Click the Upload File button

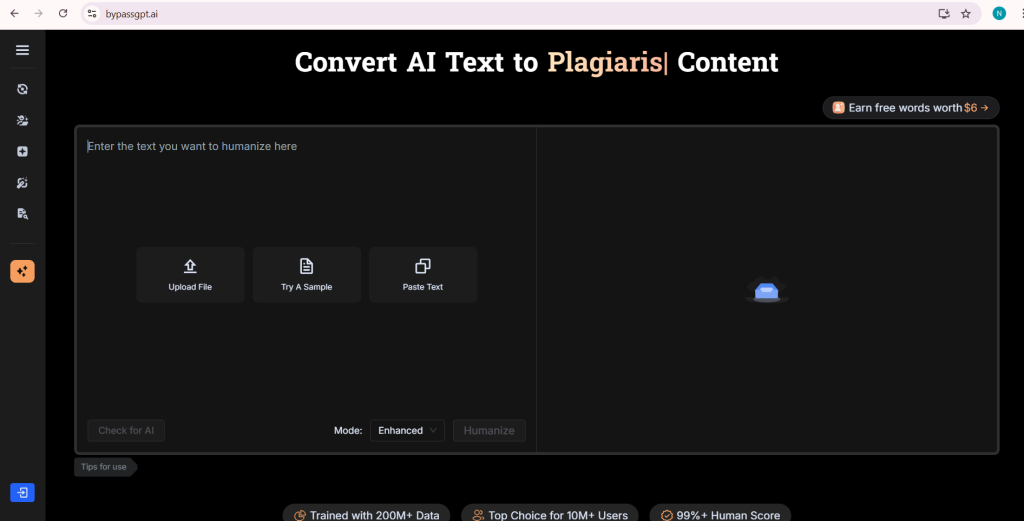(190, 275)
